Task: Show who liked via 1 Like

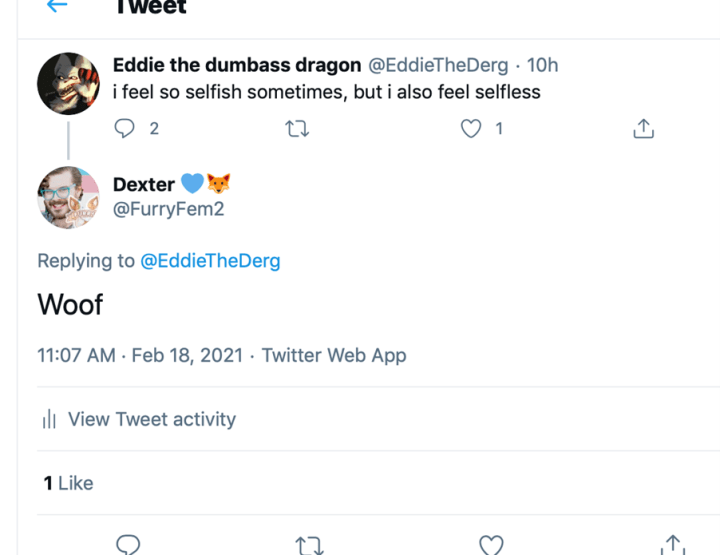Action: pyautogui.click(x=68, y=483)
